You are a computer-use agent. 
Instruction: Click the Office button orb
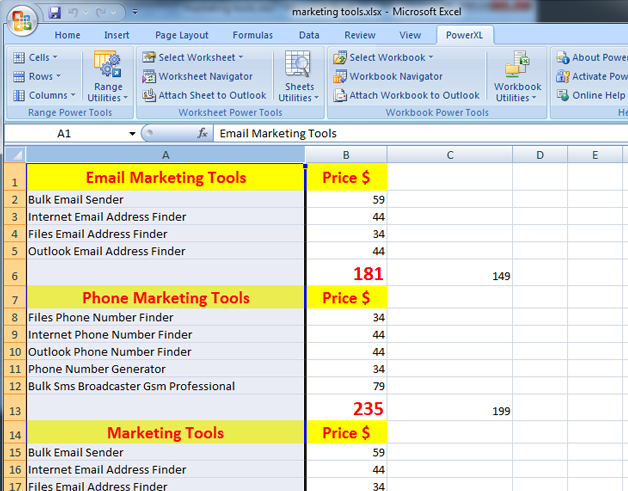click(22, 20)
